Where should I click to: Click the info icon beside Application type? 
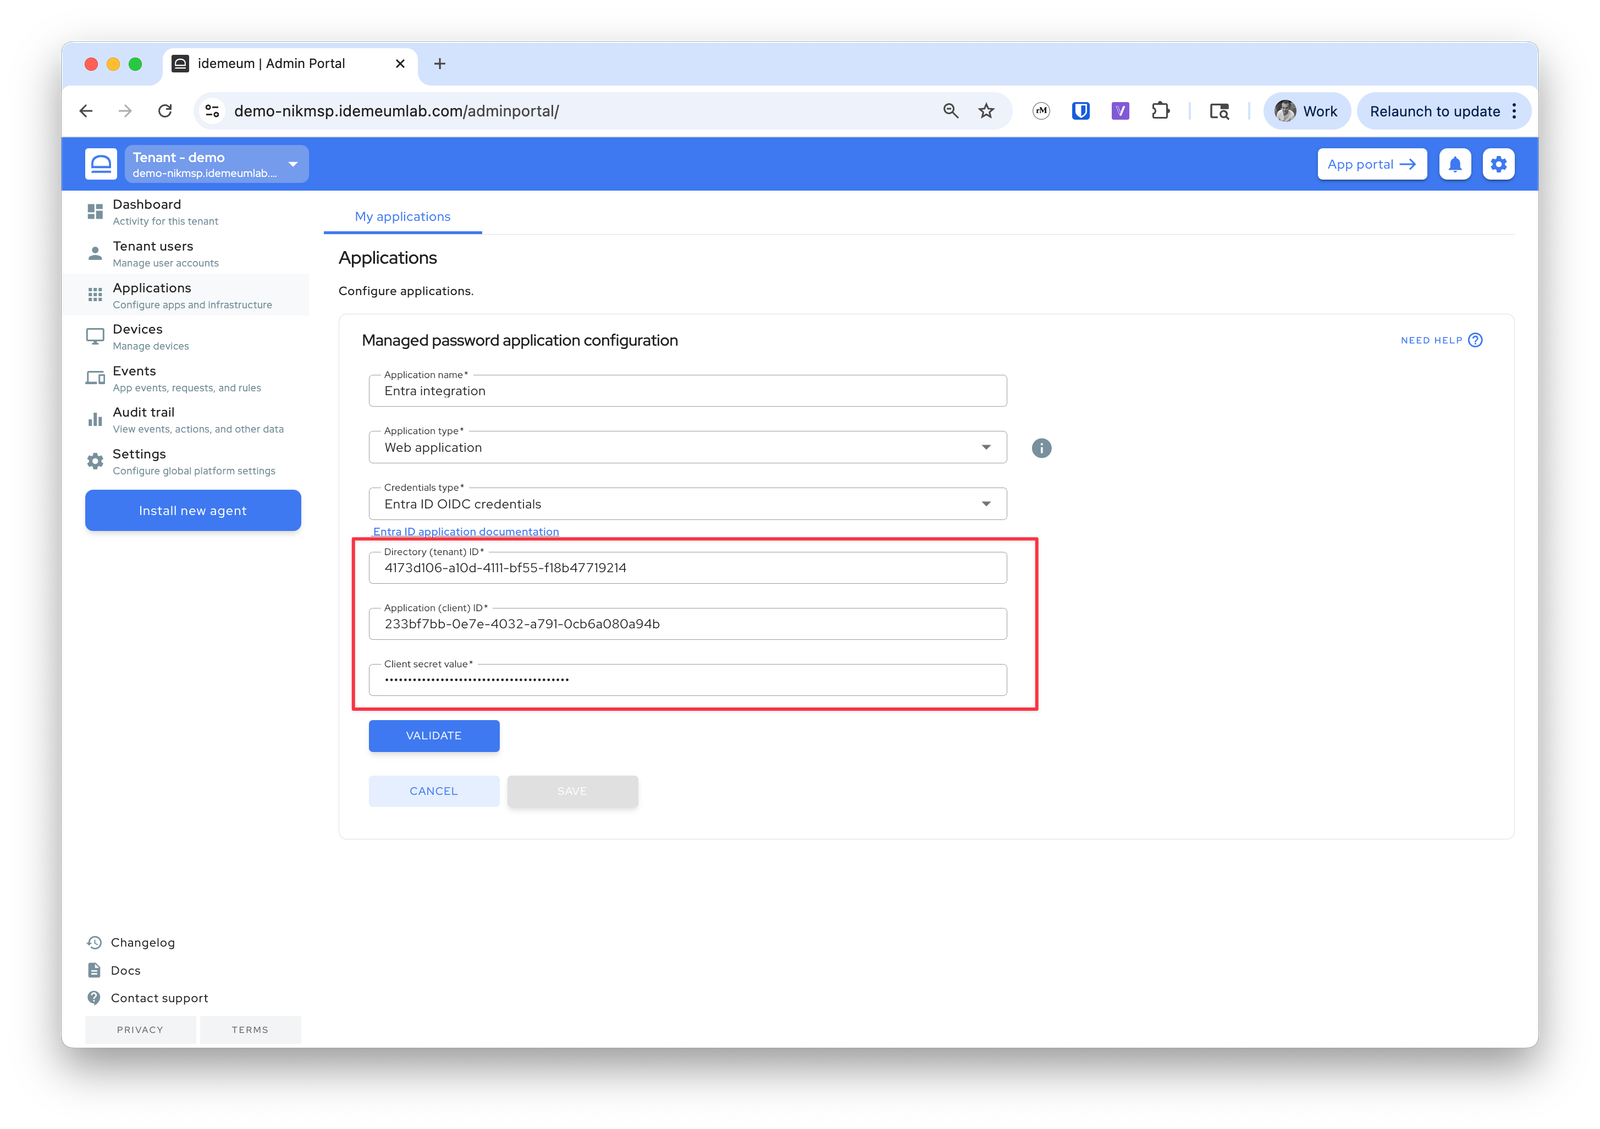pyautogui.click(x=1041, y=448)
